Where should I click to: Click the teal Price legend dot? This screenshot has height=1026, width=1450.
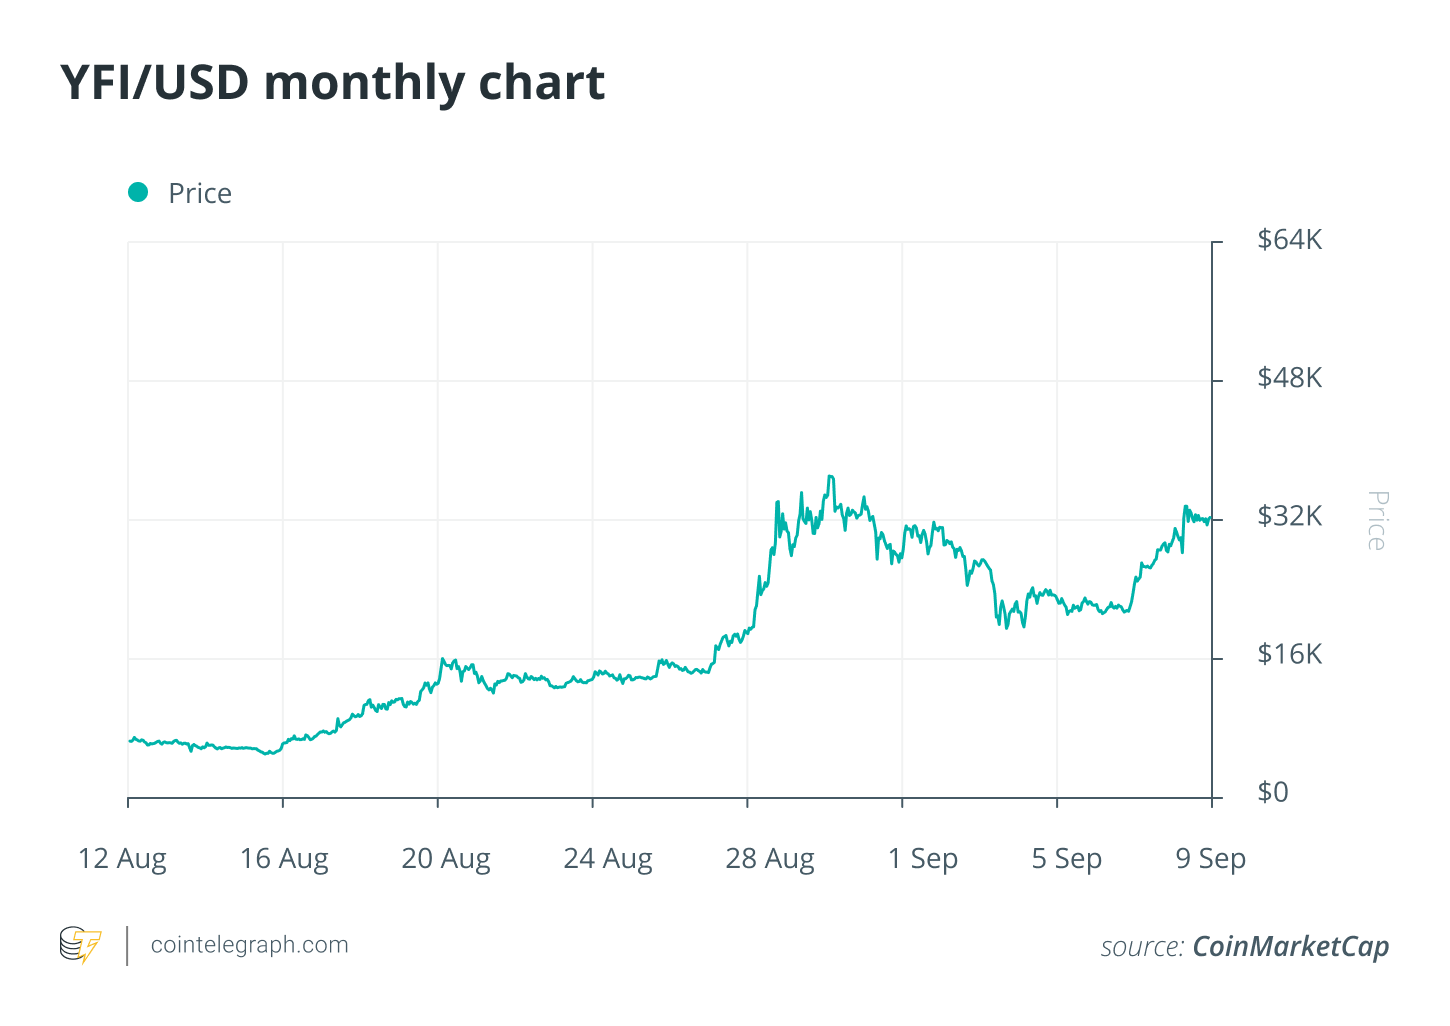(138, 192)
